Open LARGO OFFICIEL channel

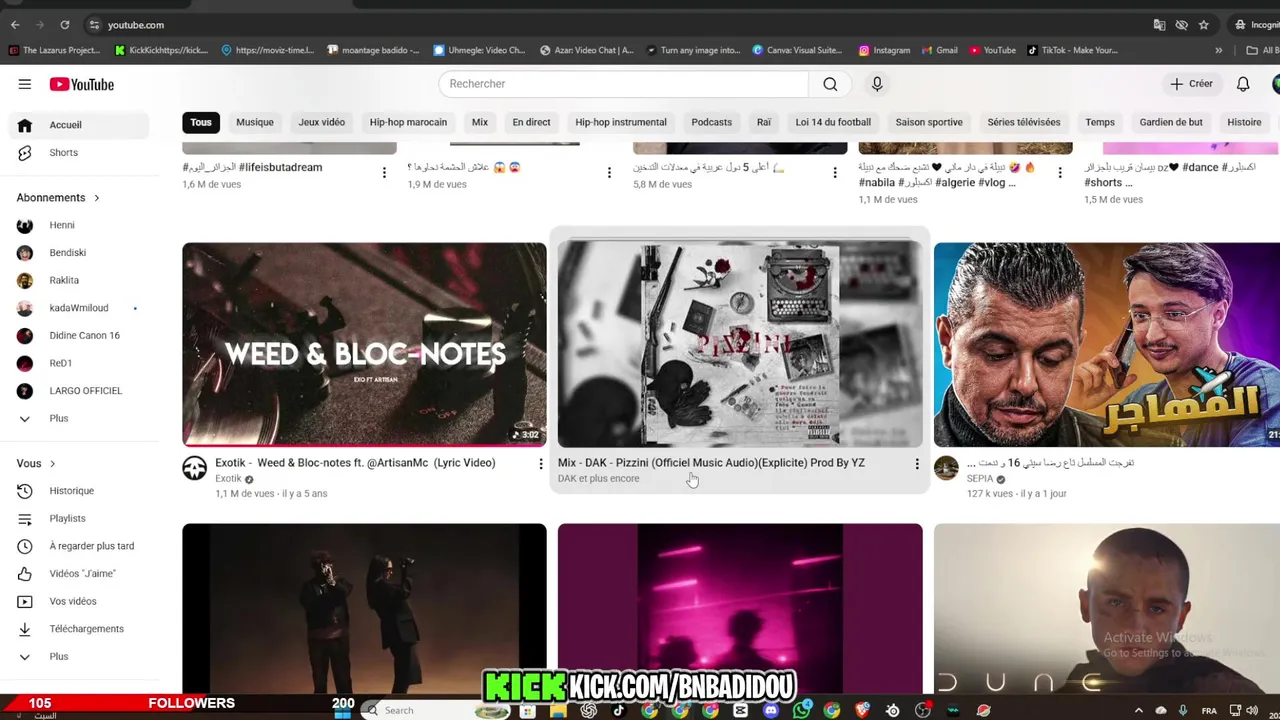click(x=79, y=391)
